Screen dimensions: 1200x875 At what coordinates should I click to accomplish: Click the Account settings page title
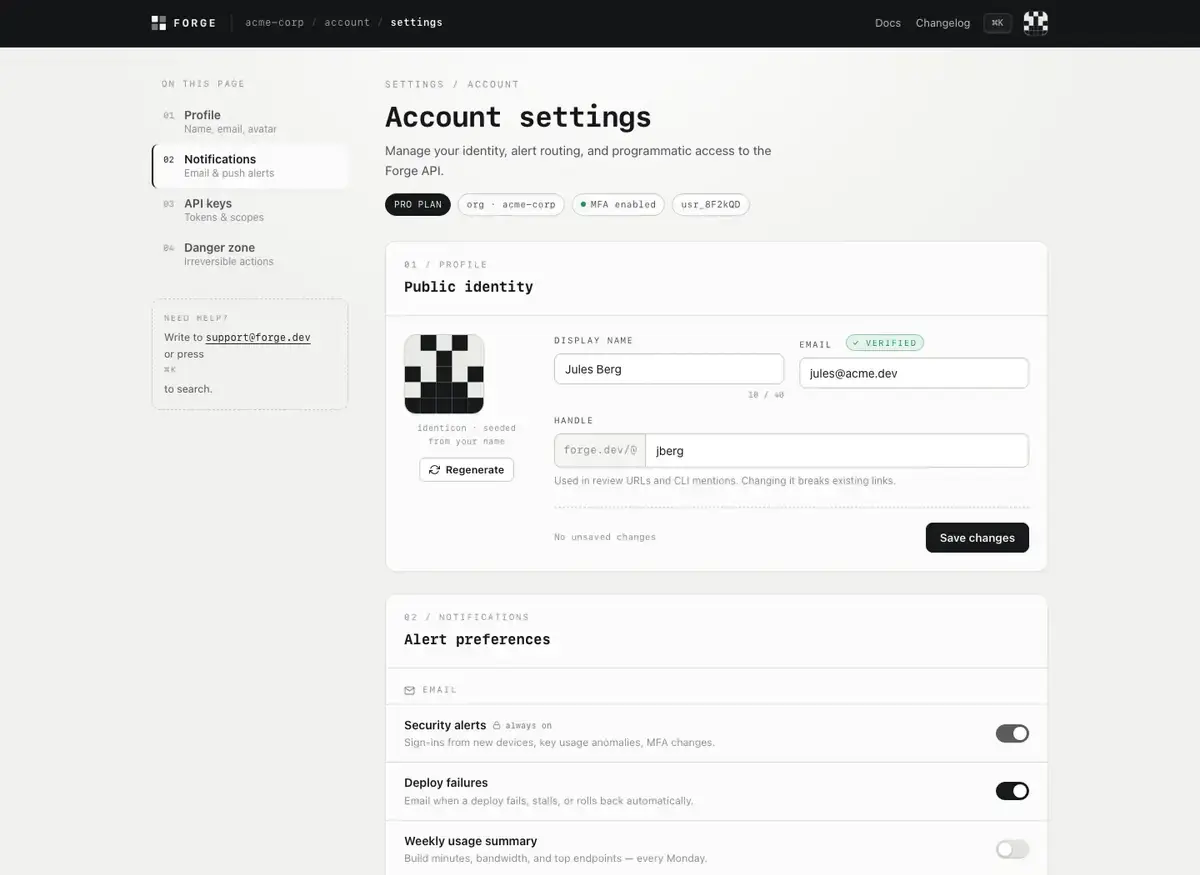[518, 117]
